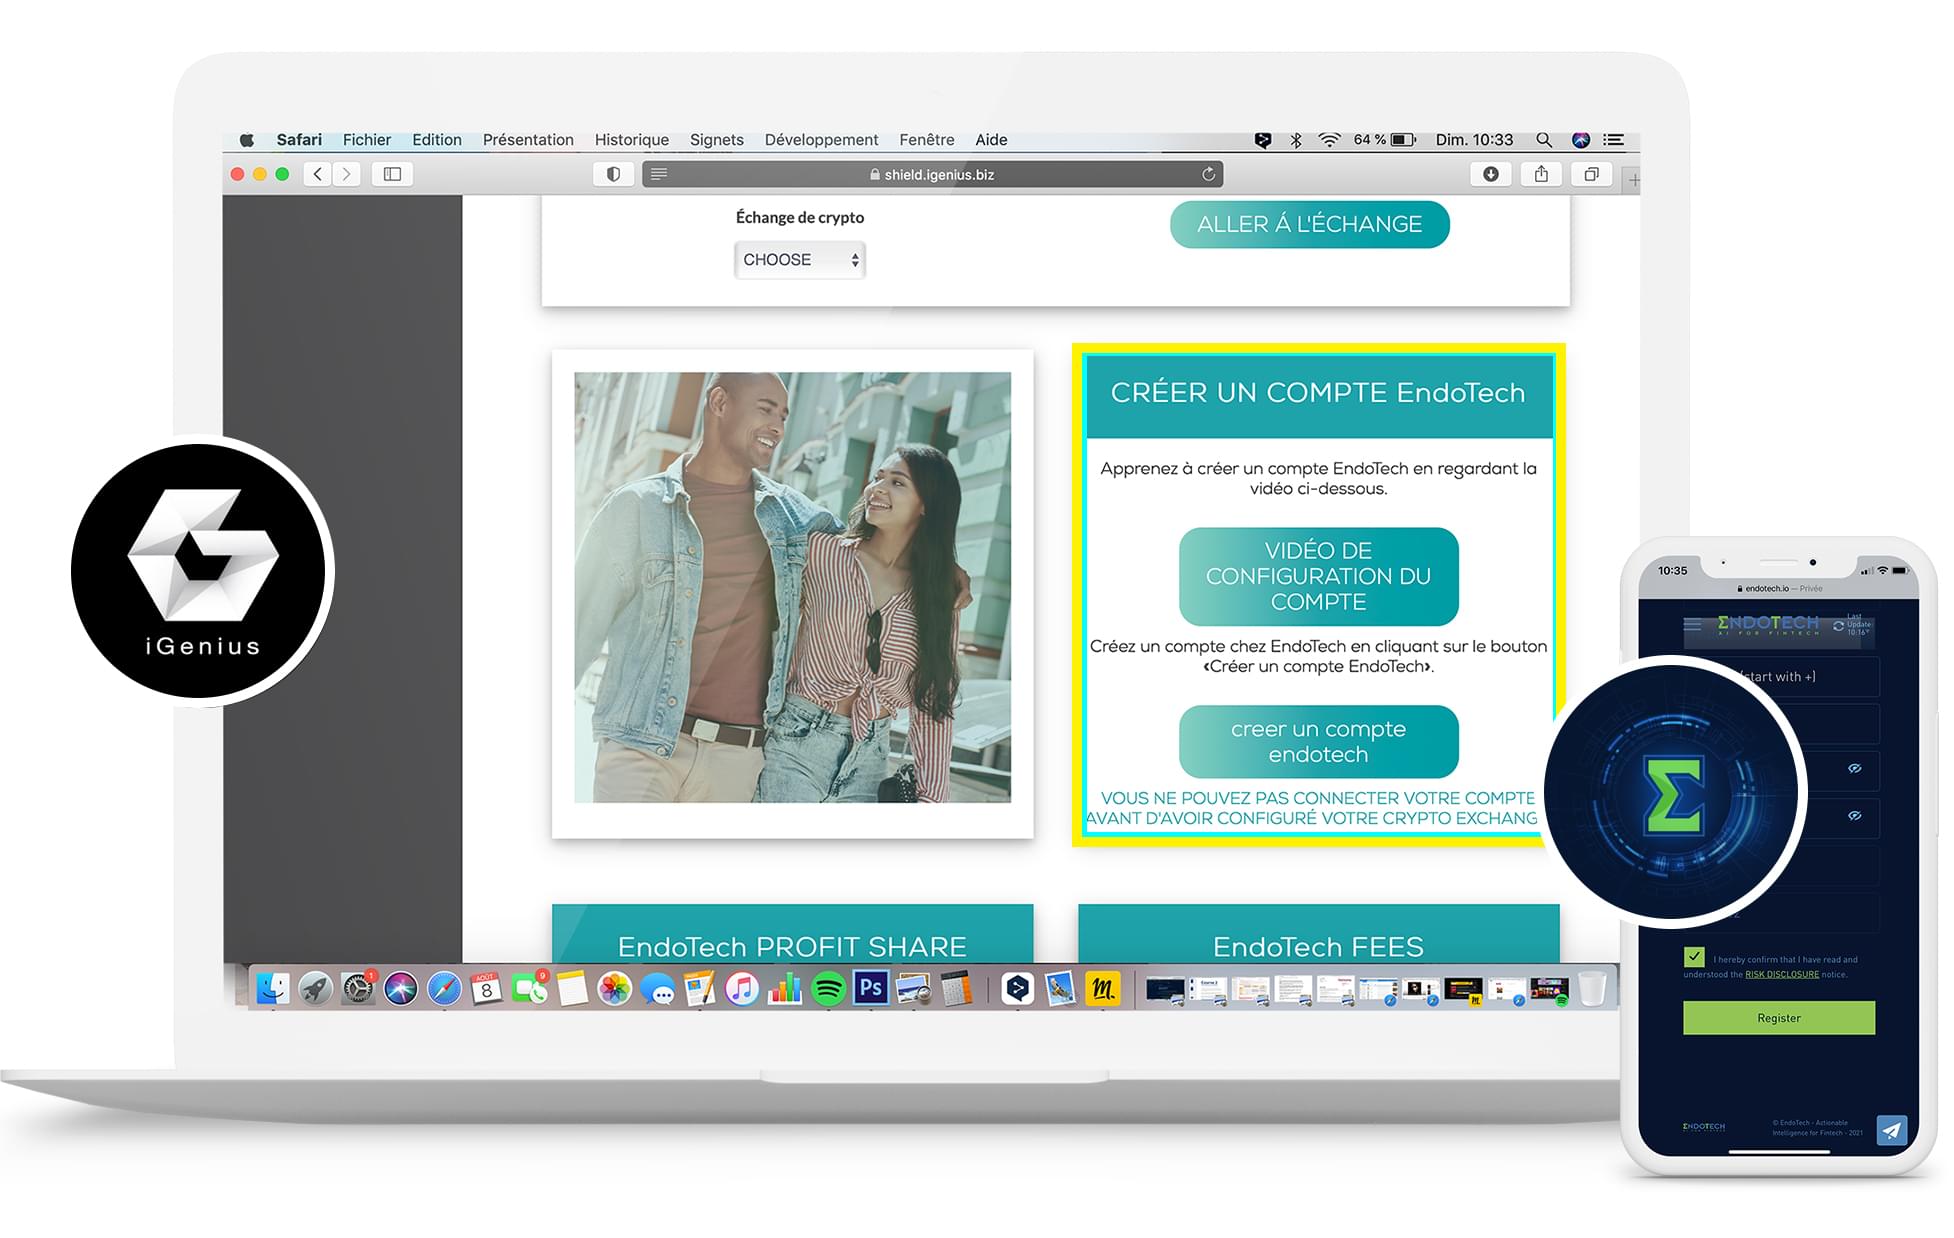The width and height of the screenshot is (1954, 1238).
Task: Click the Safari sidebar toggle icon
Action: 392,174
